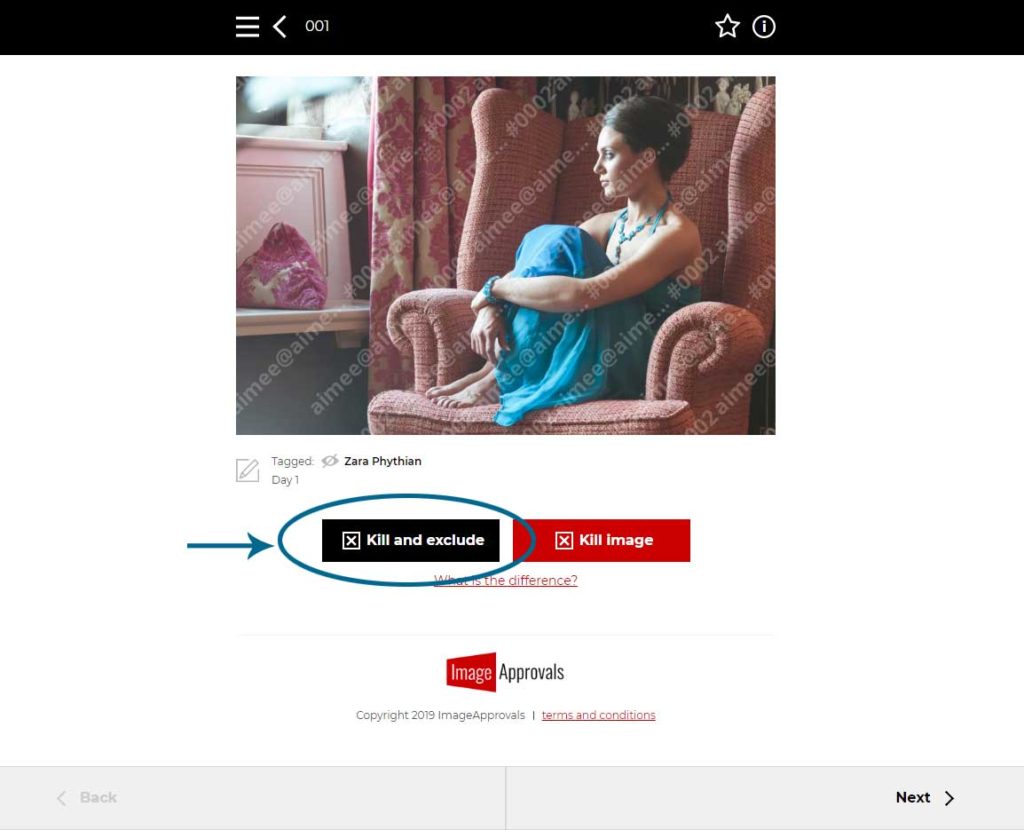Click the red Kill image button

(601, 540)
